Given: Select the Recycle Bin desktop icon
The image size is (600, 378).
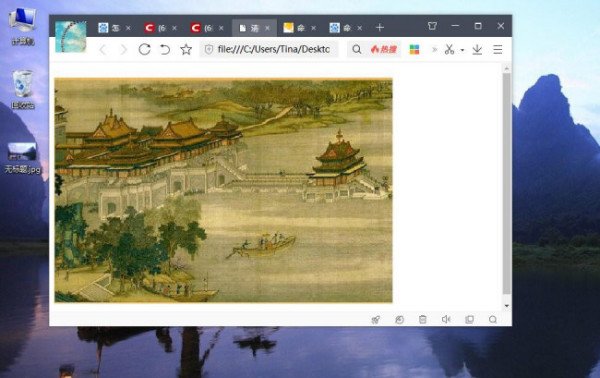Looking at the screenshot, I should pos(23,90).
